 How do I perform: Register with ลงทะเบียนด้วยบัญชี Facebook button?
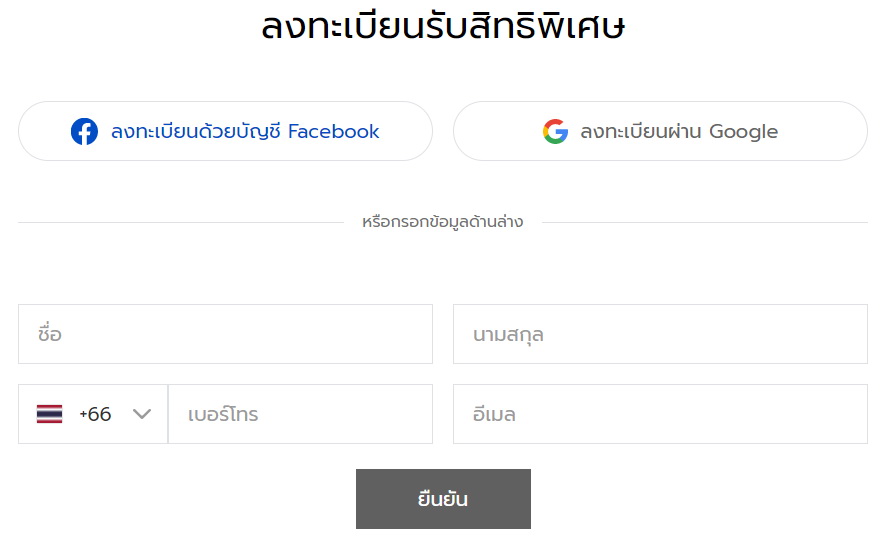point(225,131)
